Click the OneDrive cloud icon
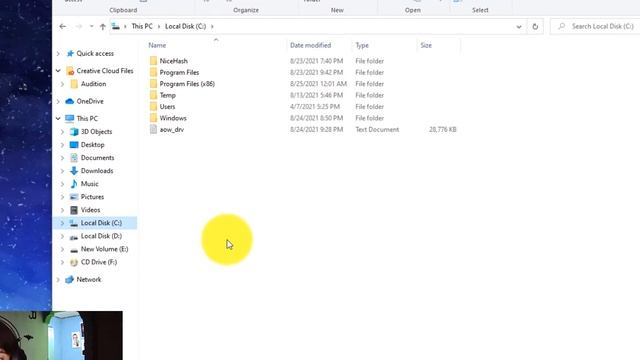Screen dimensions: 640x360 tap(70, 101)
